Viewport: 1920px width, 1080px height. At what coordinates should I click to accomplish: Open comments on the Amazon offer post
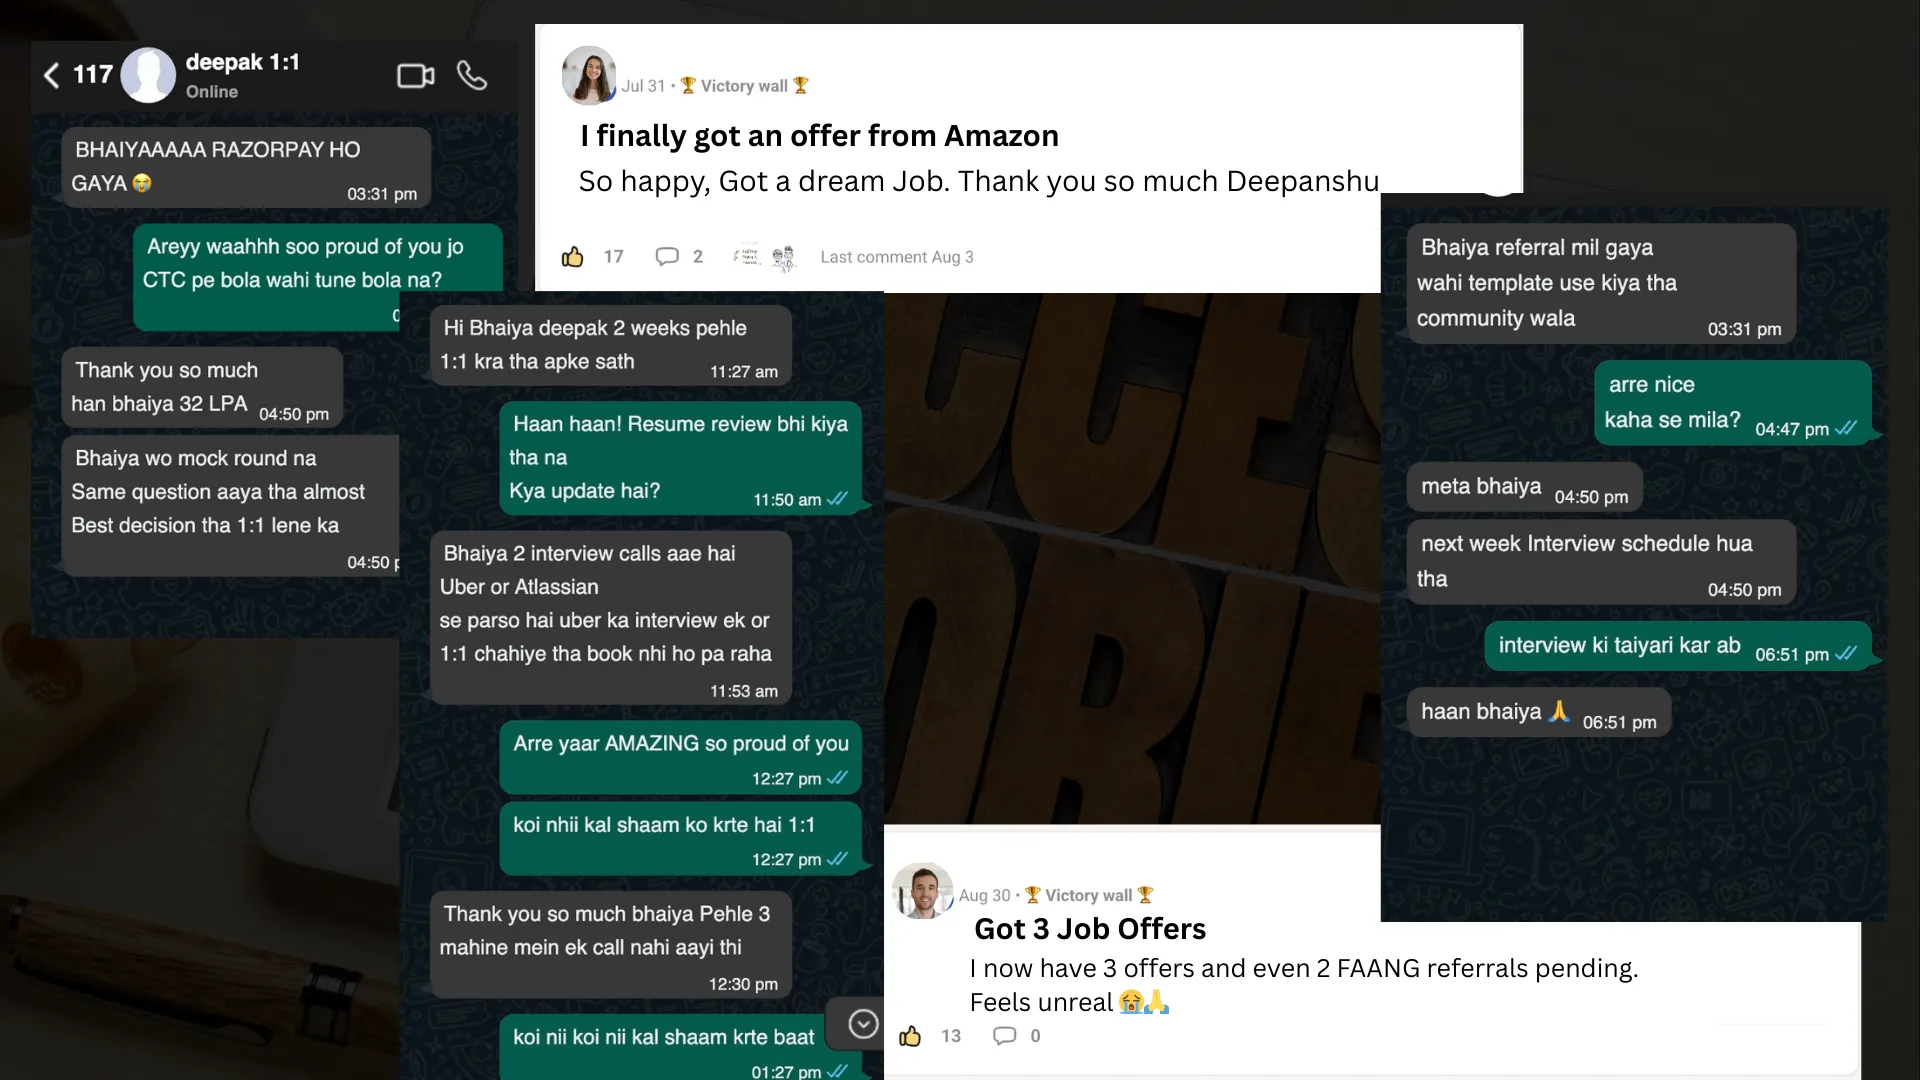[x=667, y=257]
